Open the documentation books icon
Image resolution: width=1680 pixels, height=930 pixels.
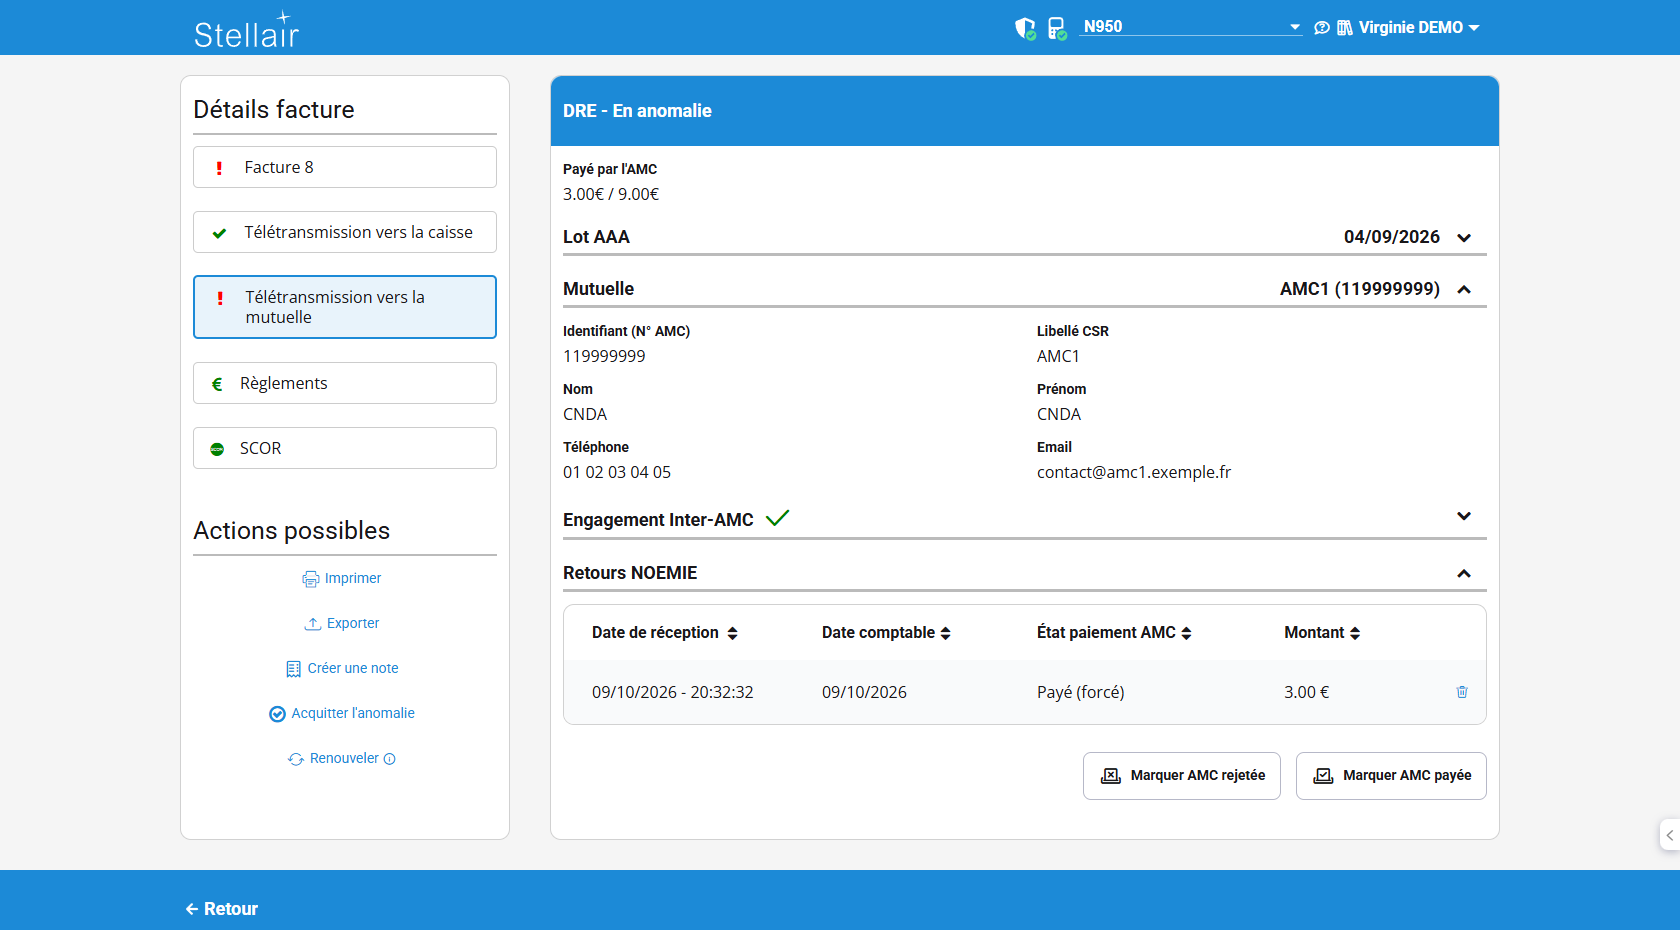pos(1345,28)
